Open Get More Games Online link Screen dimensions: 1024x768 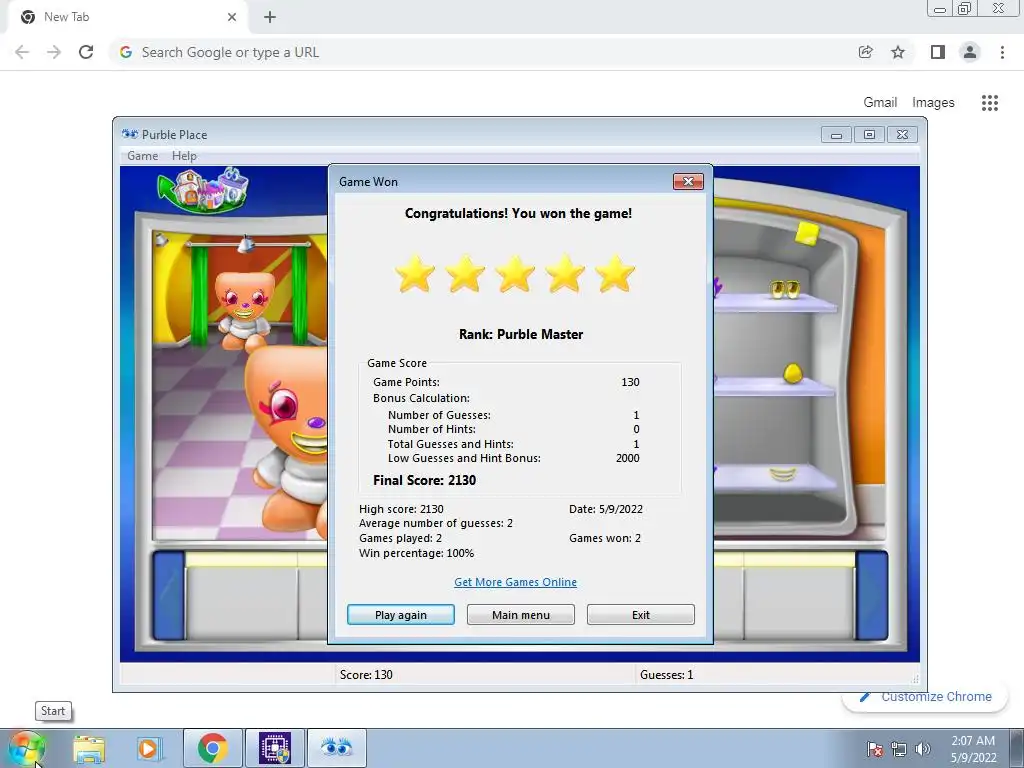(515, 582)
